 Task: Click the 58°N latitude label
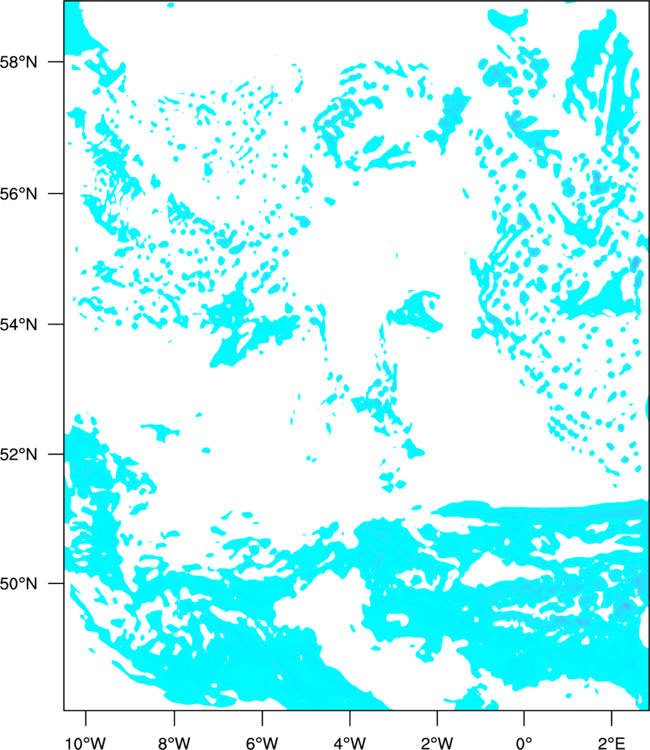(18, 62)
